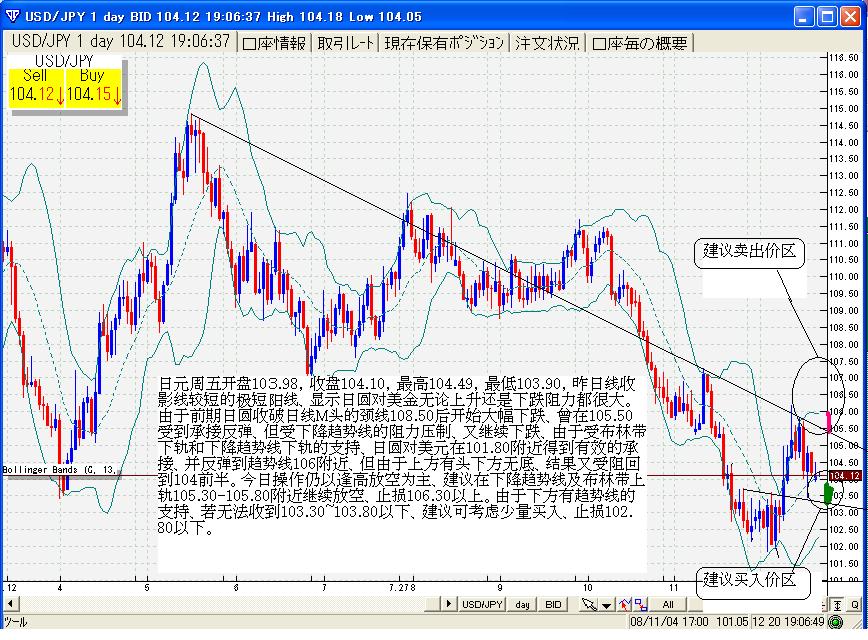Toggle the All display button
The height and width of the screenshot is (640, 868).
(668, 605)
